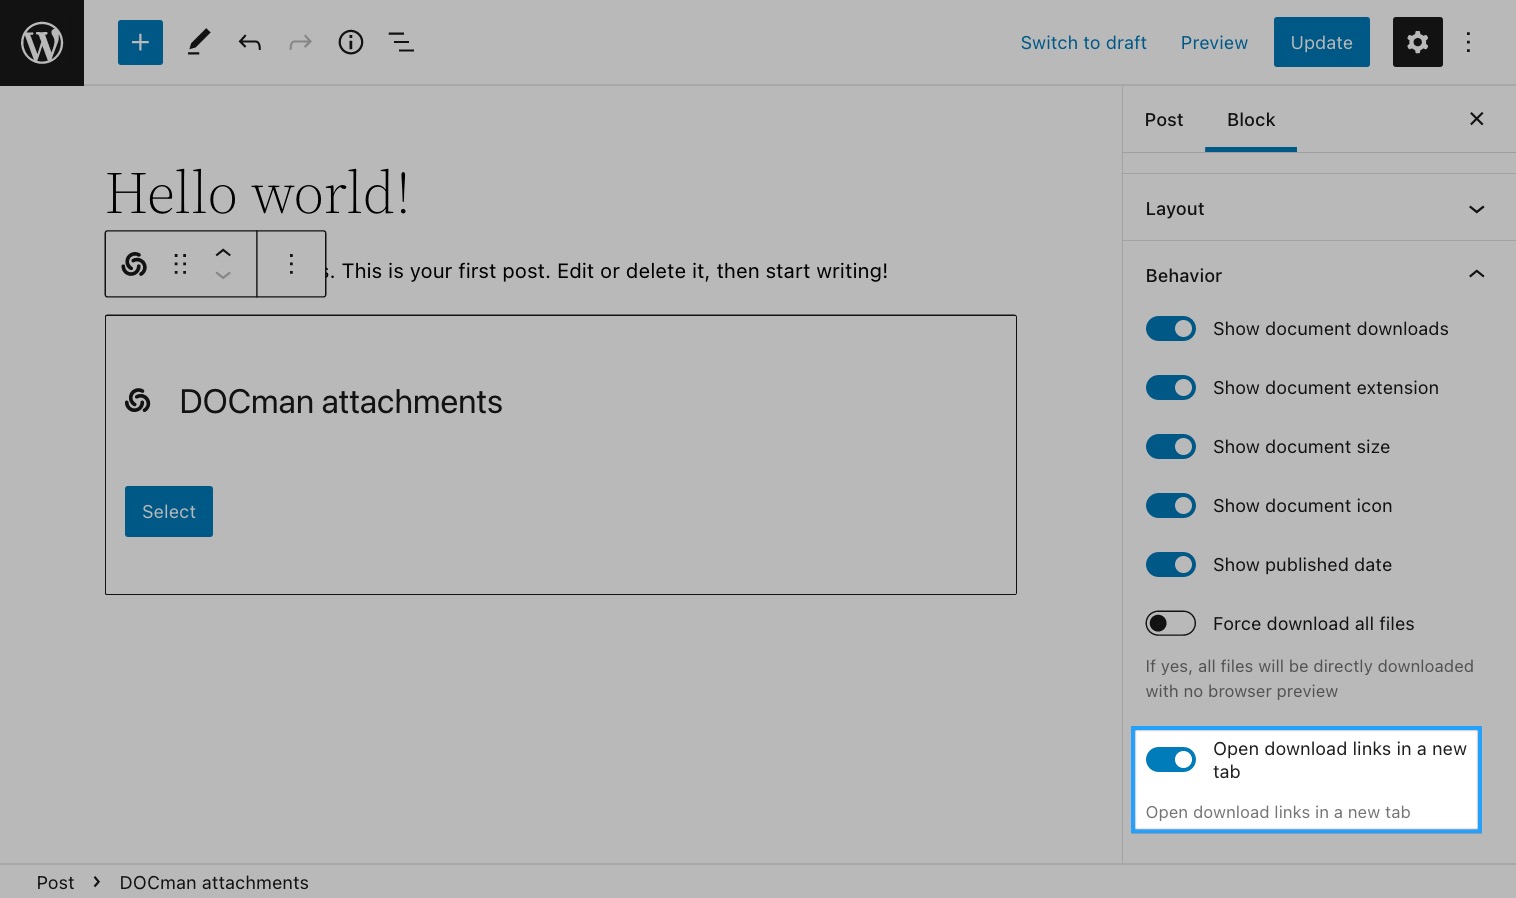Image resolution: width=1516 pixels, height=898 pixels.
Task: Open block toolbar three-dot options menu
Action: click(x=291, y=264)
